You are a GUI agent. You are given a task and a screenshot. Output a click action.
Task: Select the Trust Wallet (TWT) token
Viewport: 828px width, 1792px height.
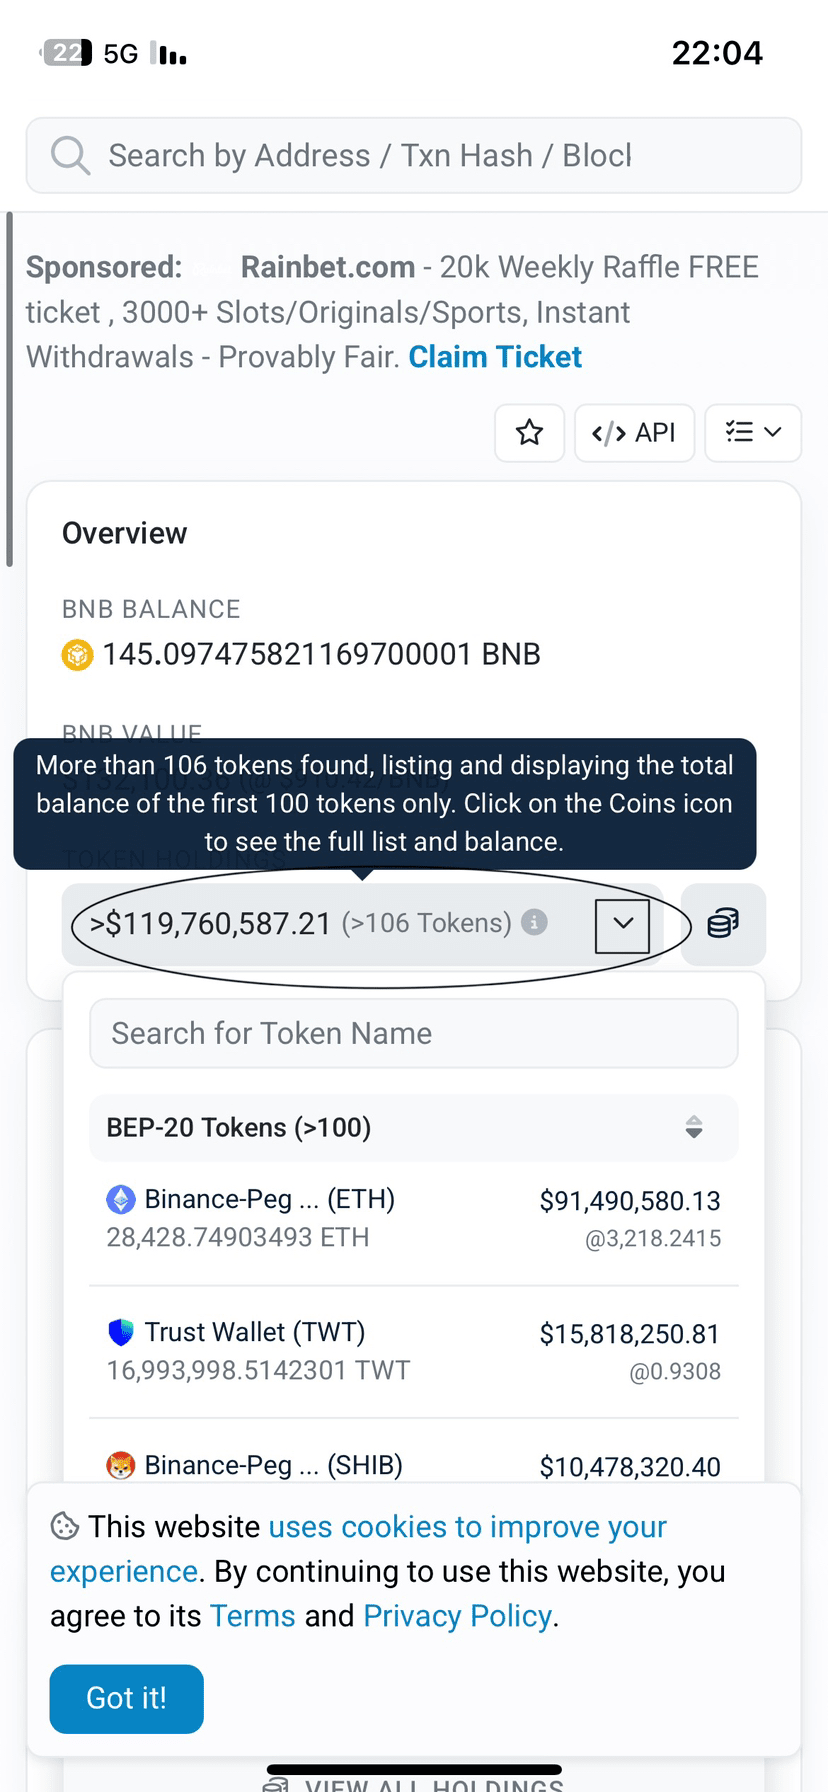pos(255,1332)
